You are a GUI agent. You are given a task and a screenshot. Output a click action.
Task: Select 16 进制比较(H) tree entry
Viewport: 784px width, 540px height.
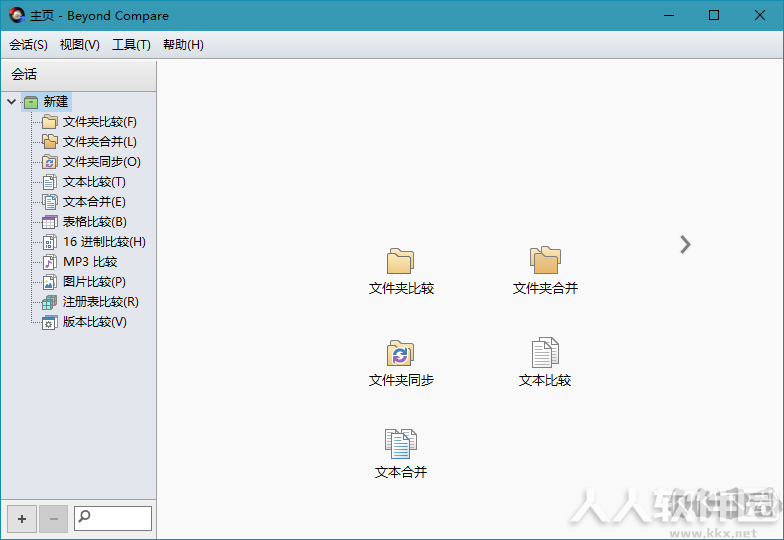point(104,242)
